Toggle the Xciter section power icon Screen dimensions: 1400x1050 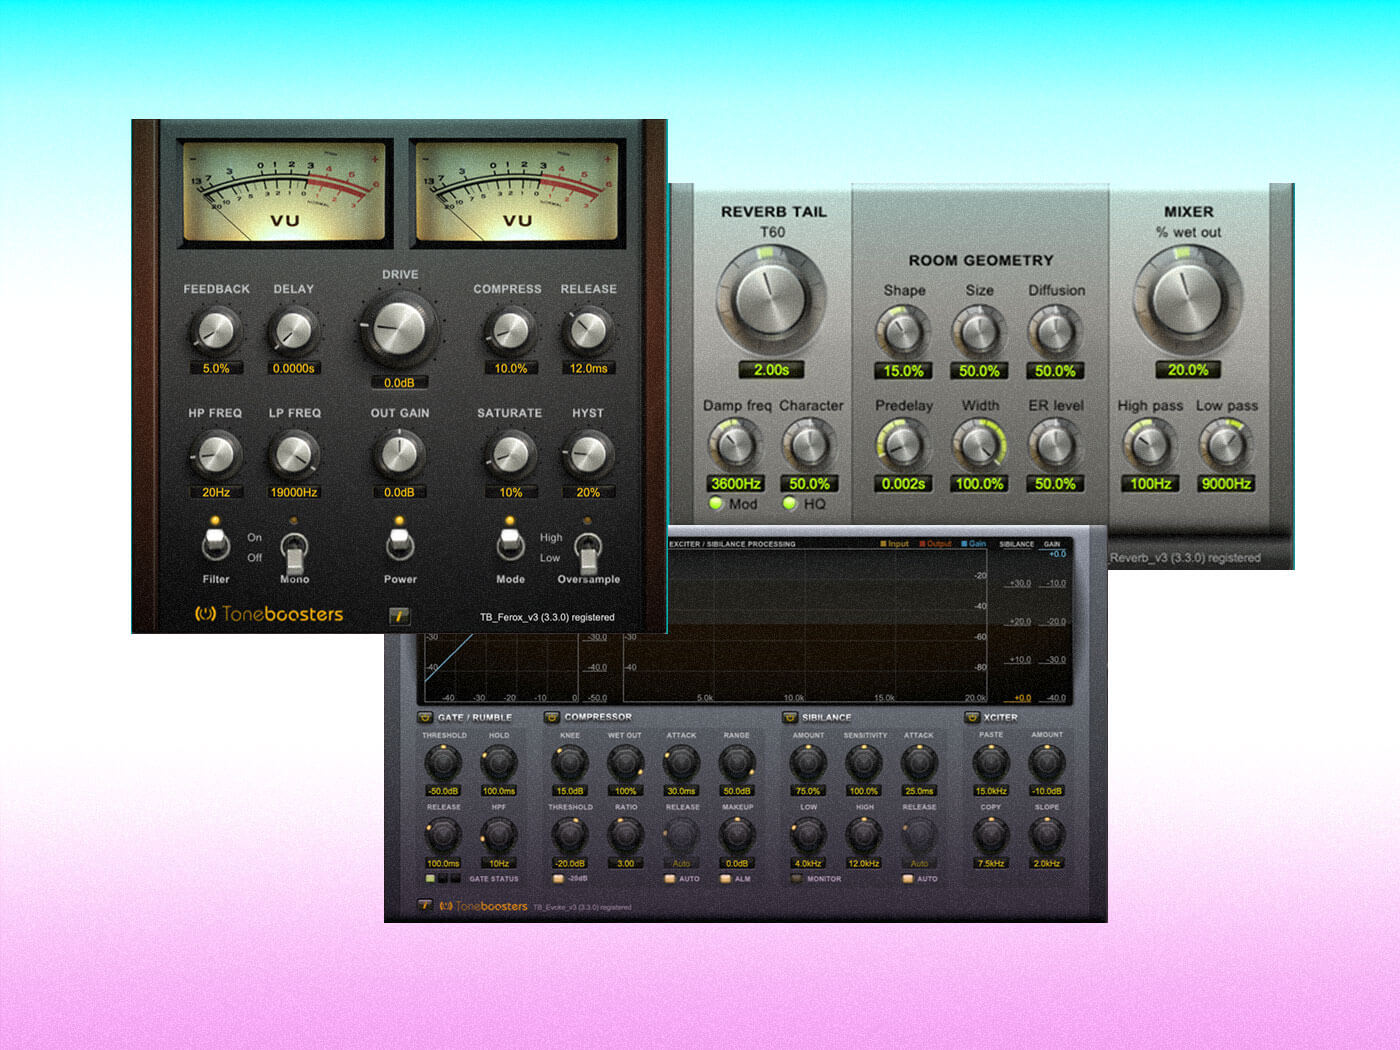(971, 717)
